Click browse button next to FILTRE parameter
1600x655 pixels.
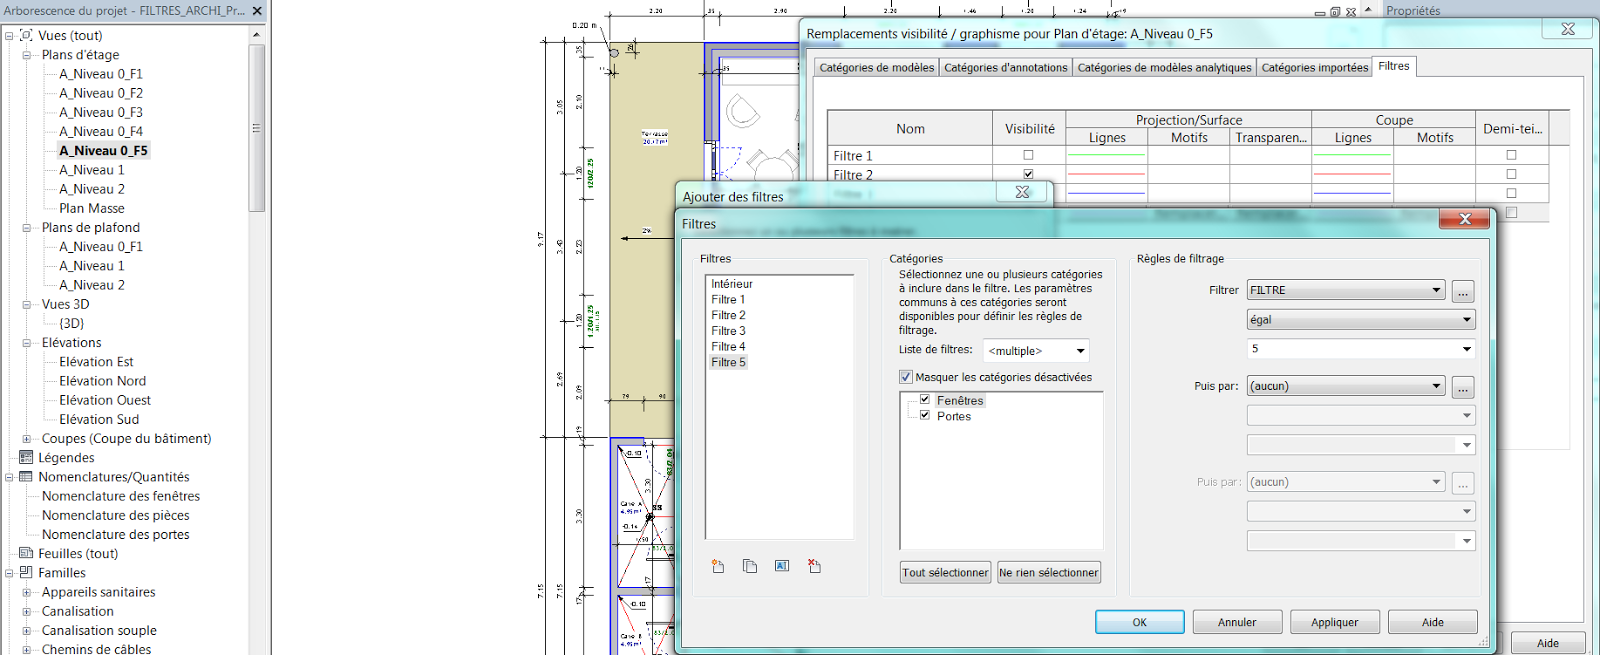(x=1463, y=291)
